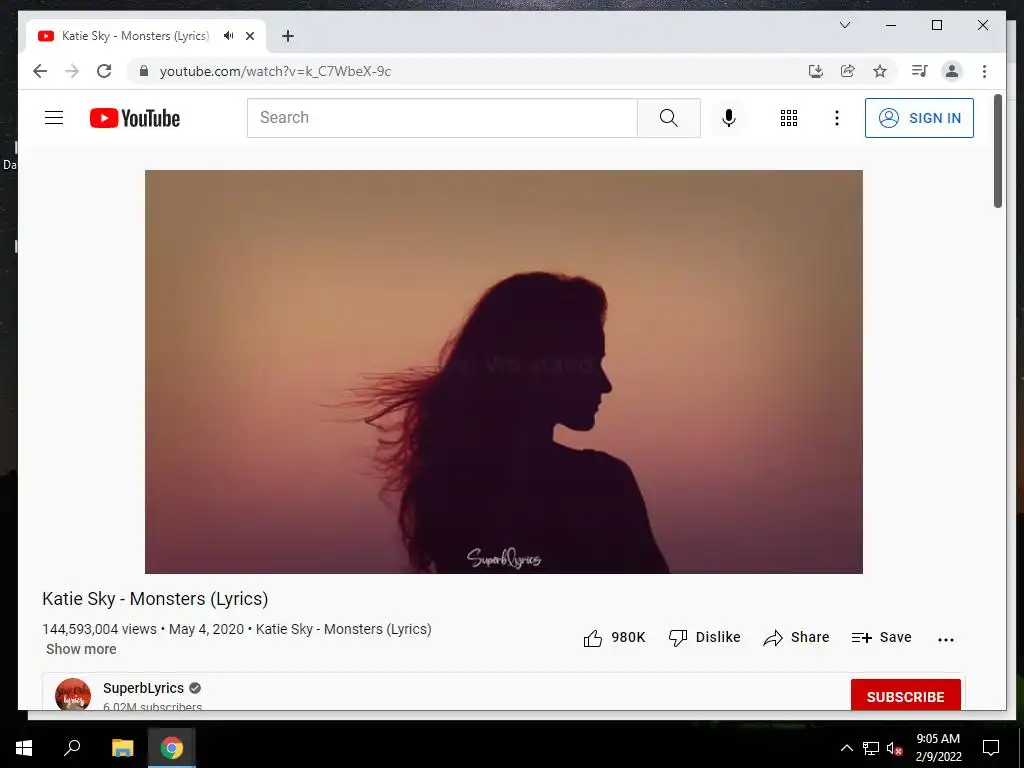Open SuperbLyrics channel name link
The image size is (1024, 768).
tap(143, 688)
